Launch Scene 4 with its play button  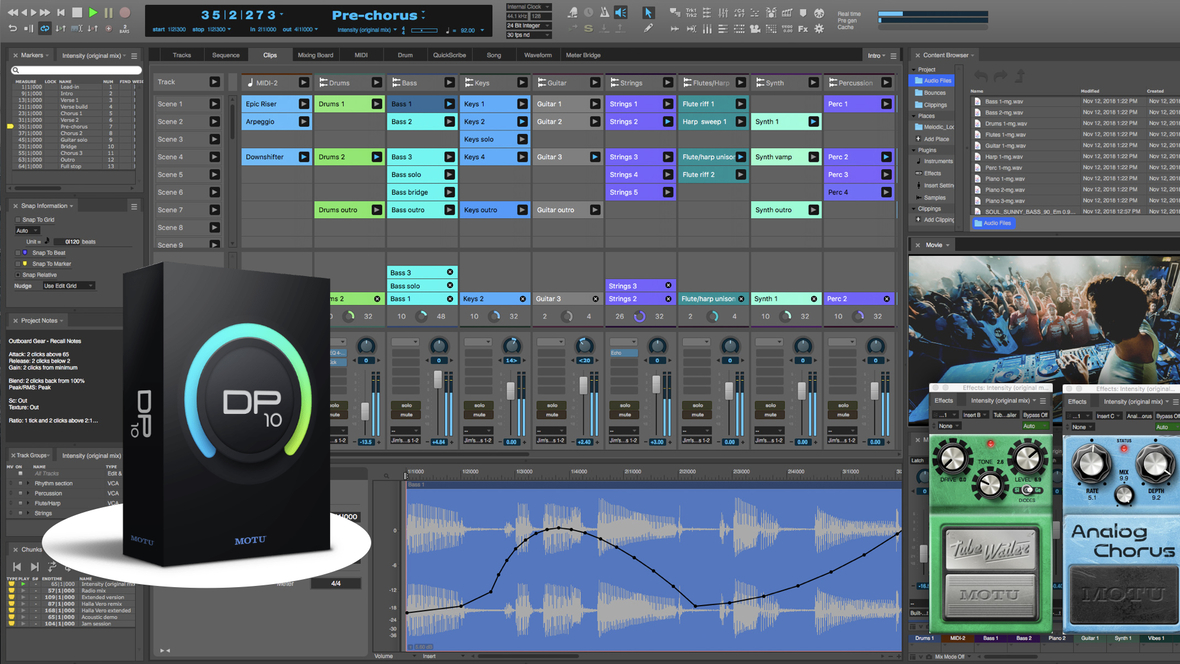click(214, 157)
